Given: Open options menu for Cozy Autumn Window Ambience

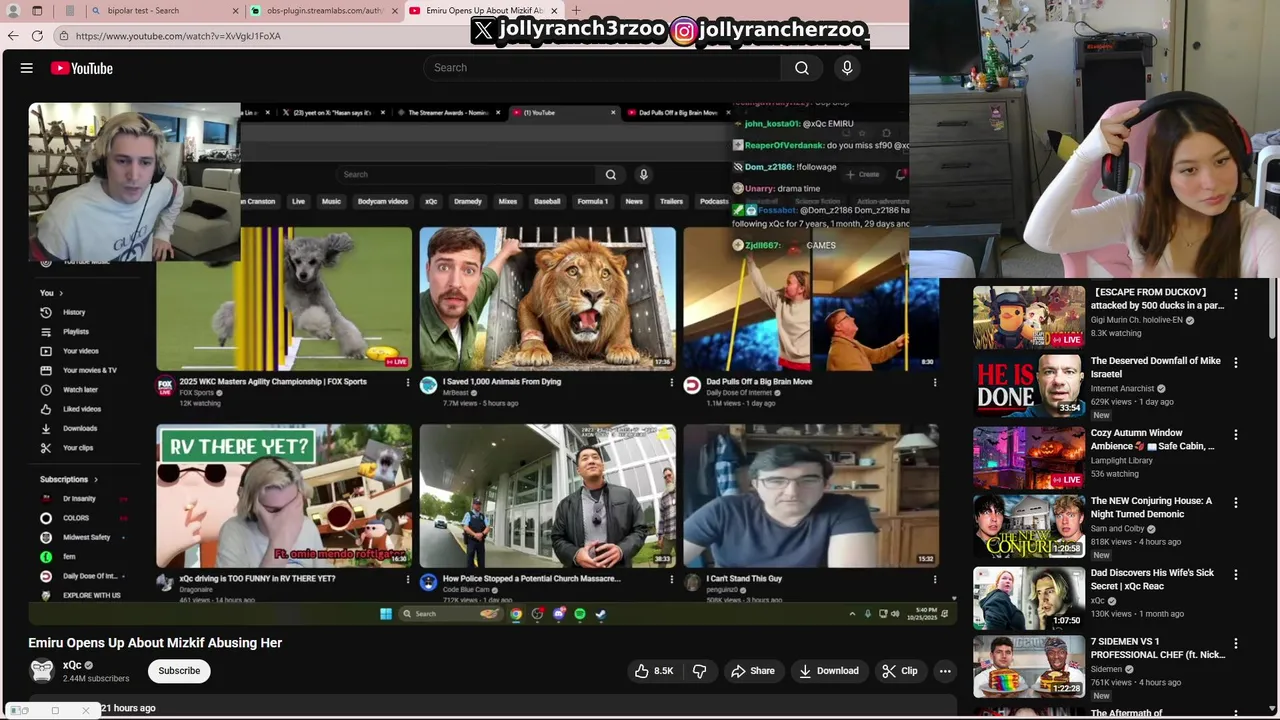Looking at the screenshot, I should tap(1236, 434).
